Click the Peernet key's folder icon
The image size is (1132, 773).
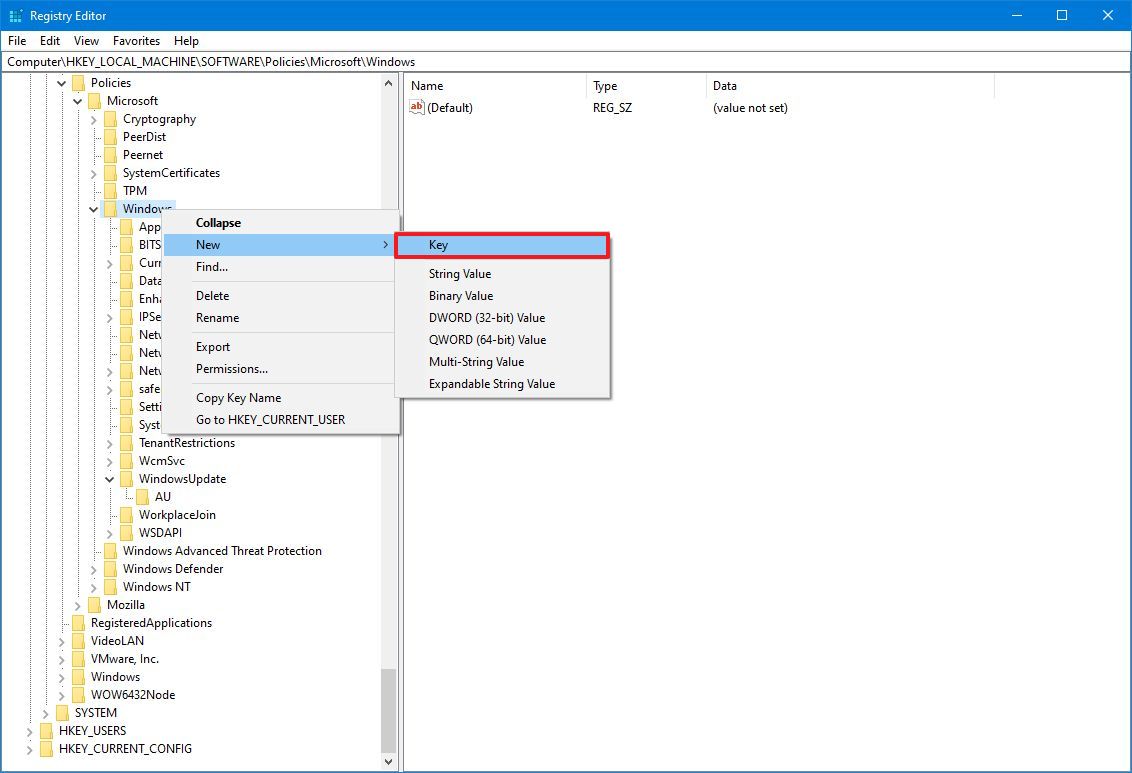[110, 154]
